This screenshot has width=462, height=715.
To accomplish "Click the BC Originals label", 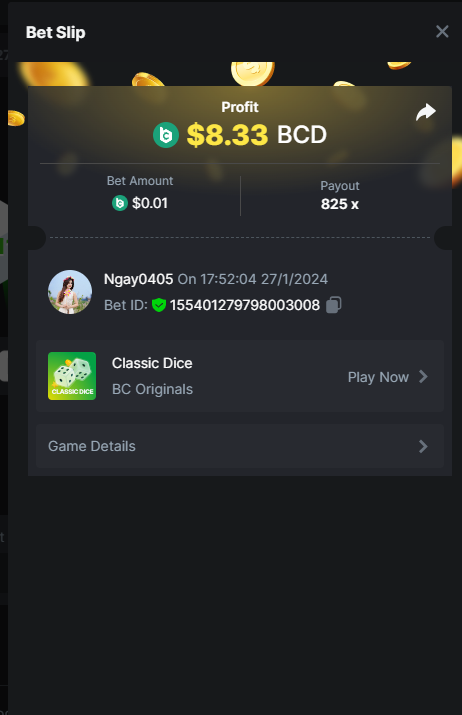I will (x=152, y=389).
